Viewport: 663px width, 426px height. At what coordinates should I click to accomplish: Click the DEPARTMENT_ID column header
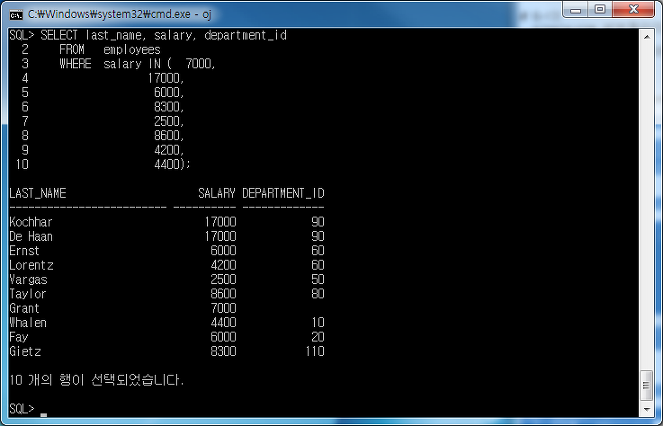[x=283, y=194]
